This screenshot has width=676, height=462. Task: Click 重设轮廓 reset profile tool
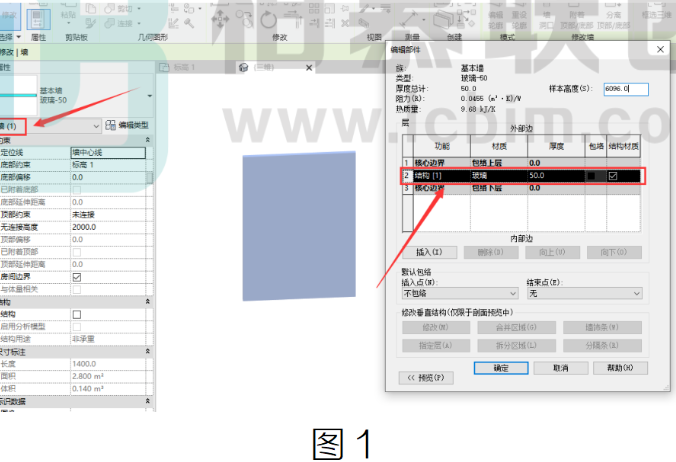tap(519, 16)
